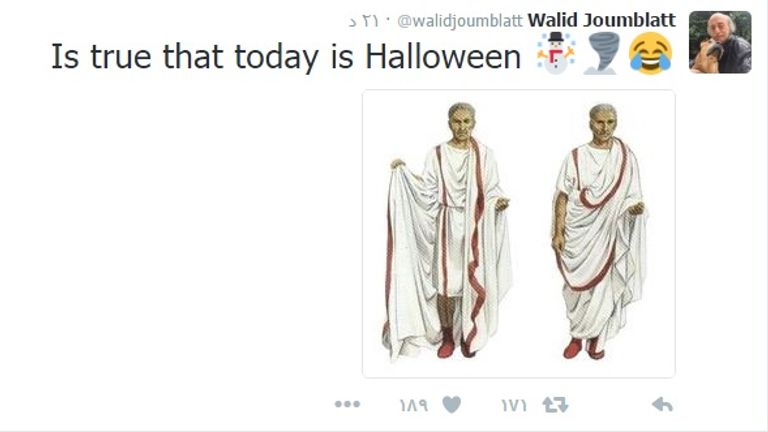The height and width of the screenshot is (432, 768).
Task: Click the right toga figure in the image
Action: click(x=599, y=230)
